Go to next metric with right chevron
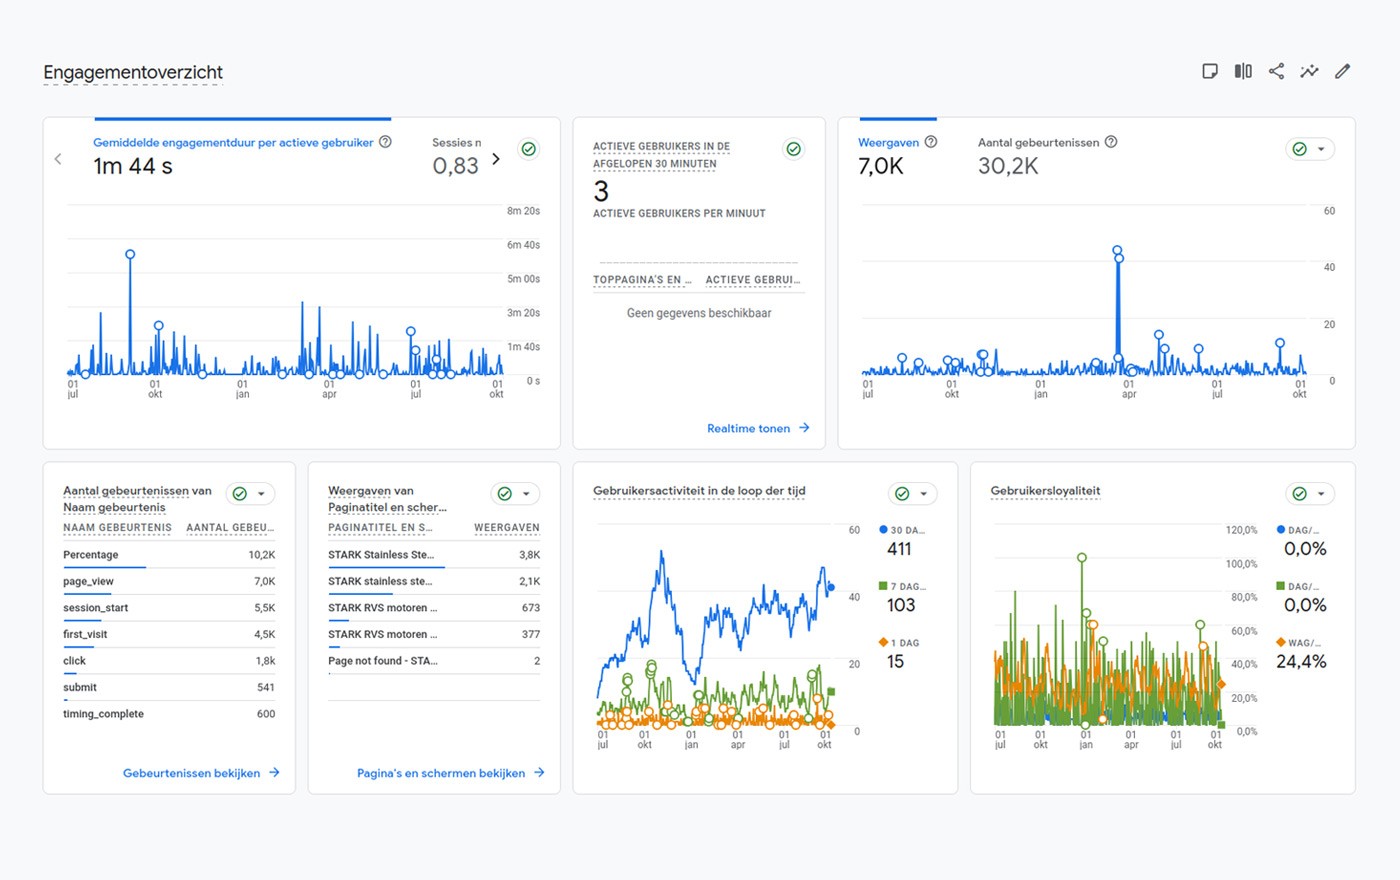This screenshot has width=1400, height=880. 495,159
